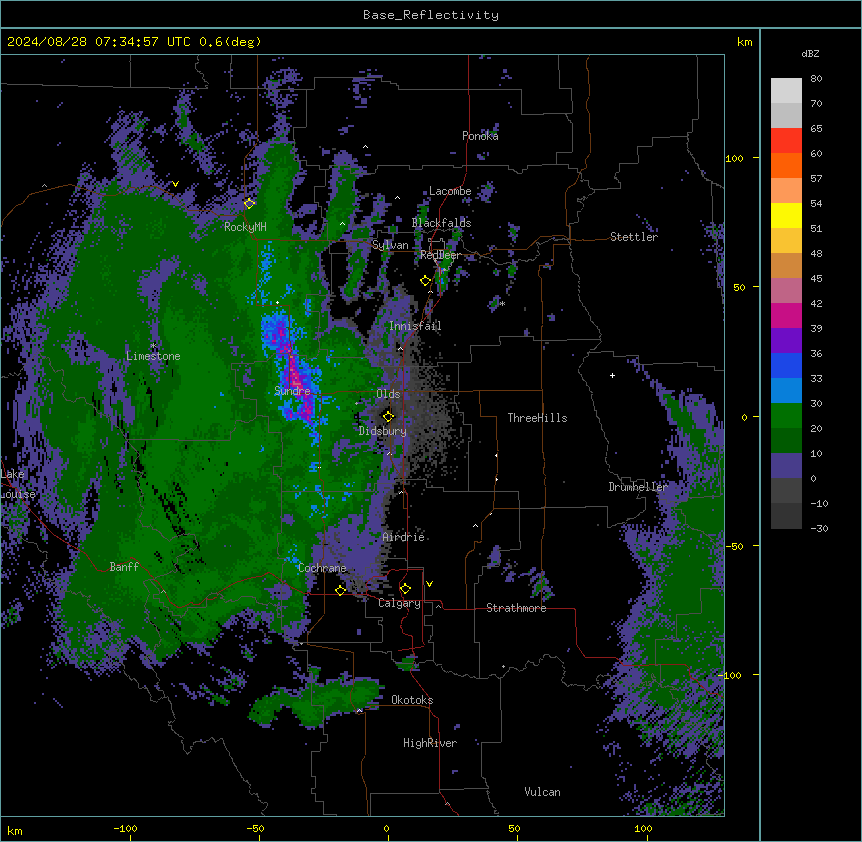Click the Strathmore town label
862x842 pixels.
[x=516, y=608]
